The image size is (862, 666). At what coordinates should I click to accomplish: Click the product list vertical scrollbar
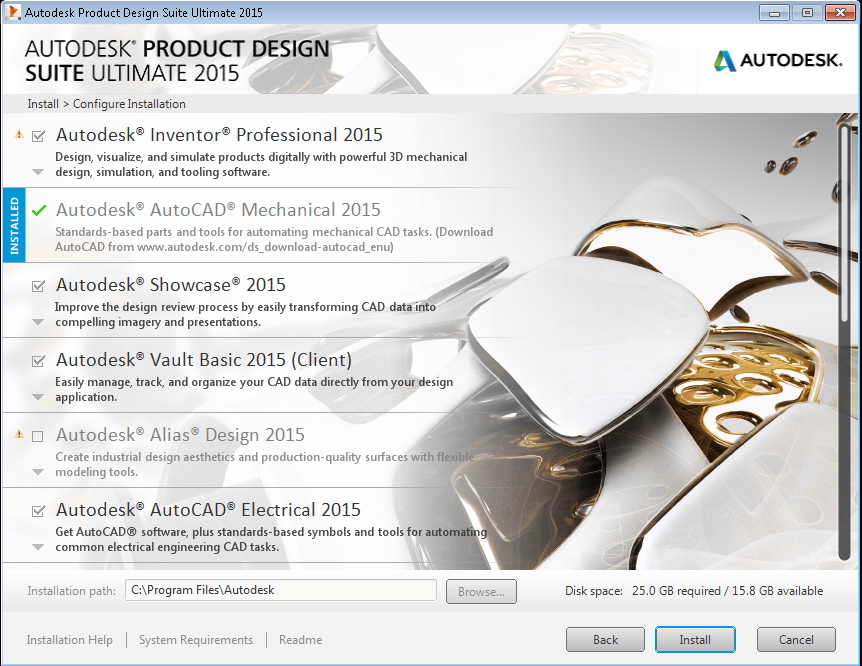pos(845,341)
